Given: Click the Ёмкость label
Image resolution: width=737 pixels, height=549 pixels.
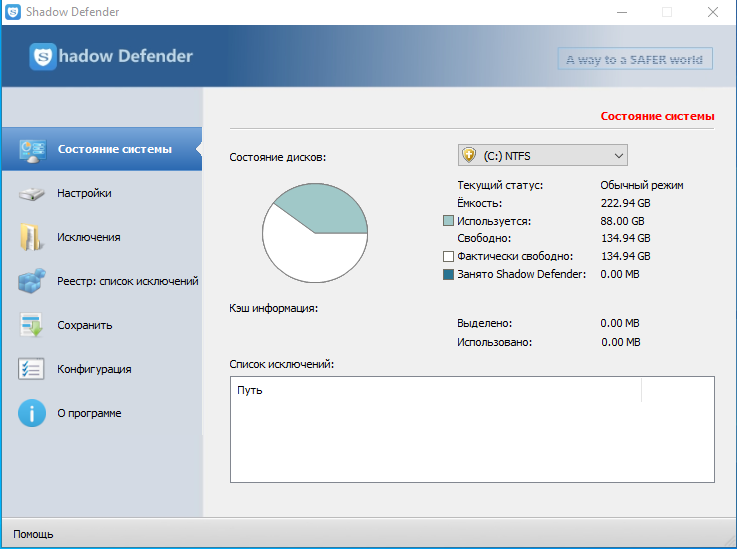Looking at the screenshot, I should pyautogui.click(x=479, y=203).
